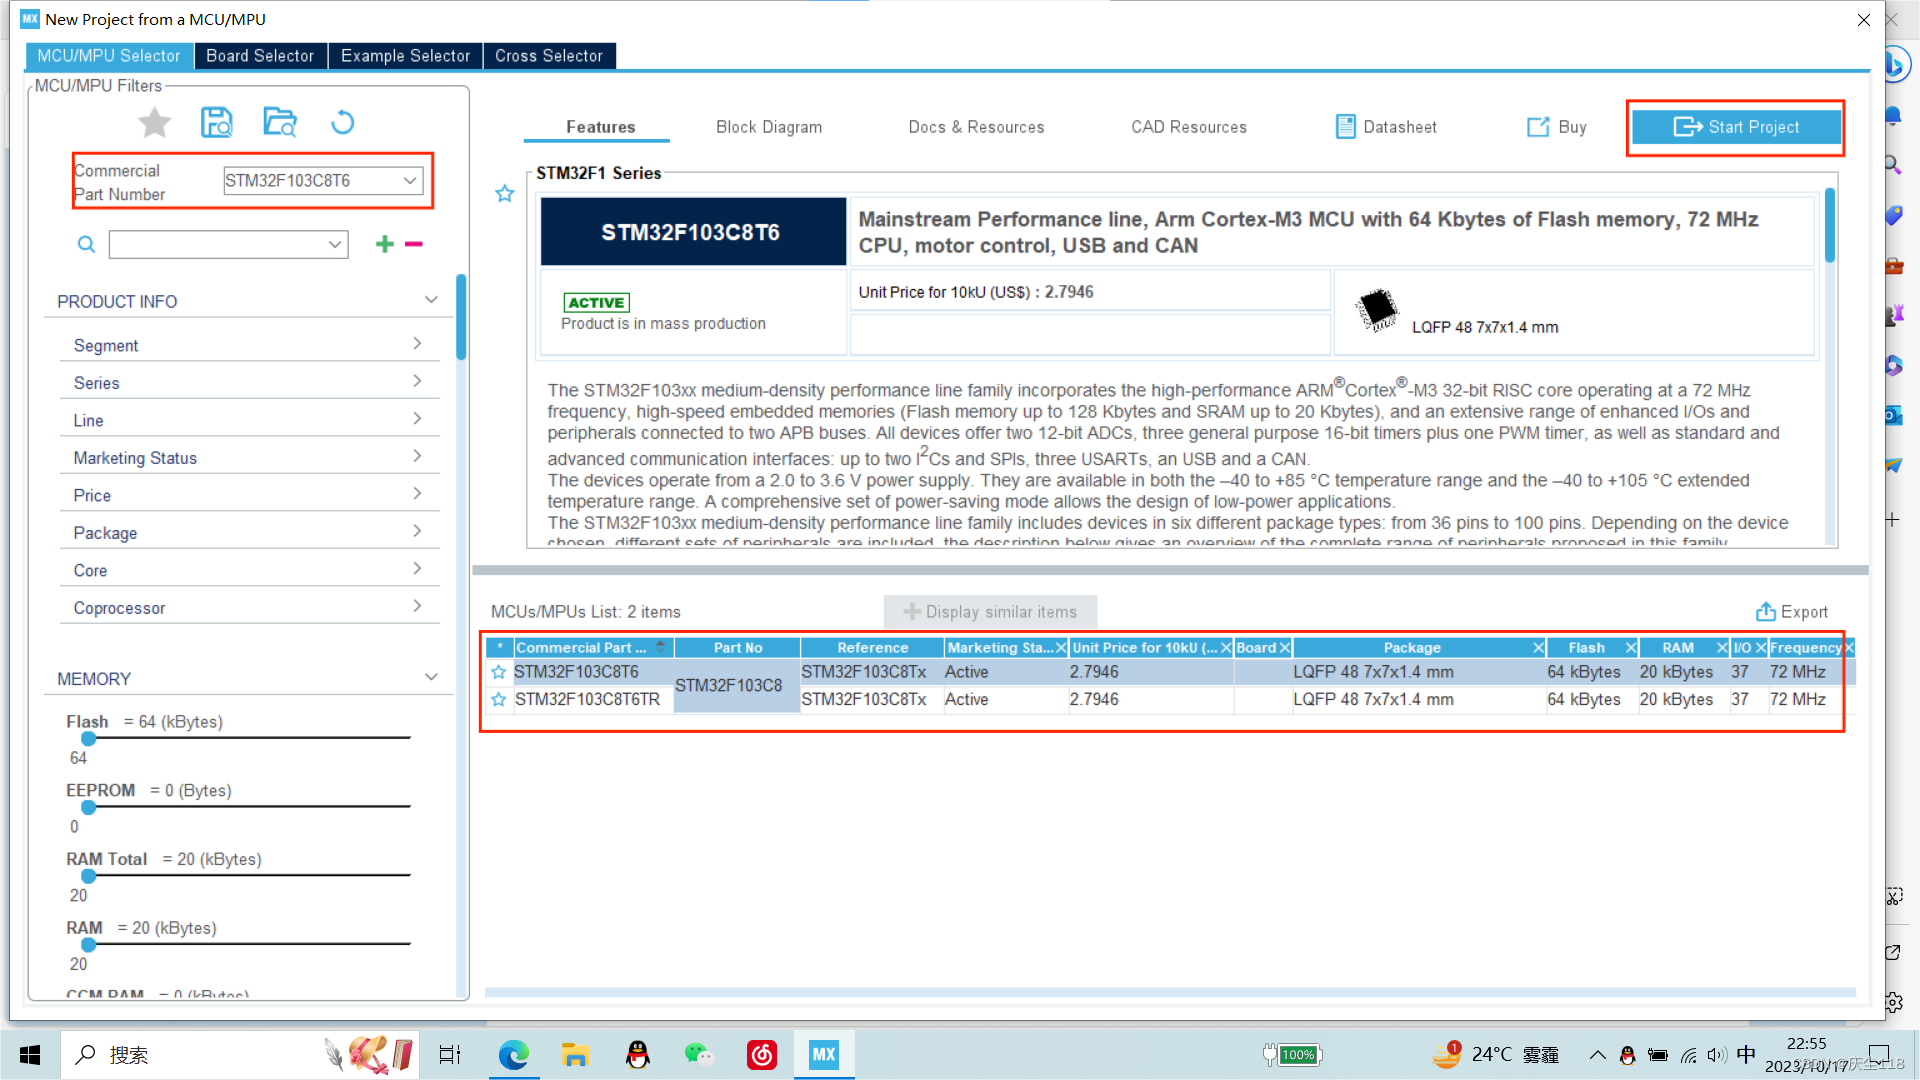Click the reset filters refresh icon
This screenshot has width=1920, height=1080.
coord(342,123)
